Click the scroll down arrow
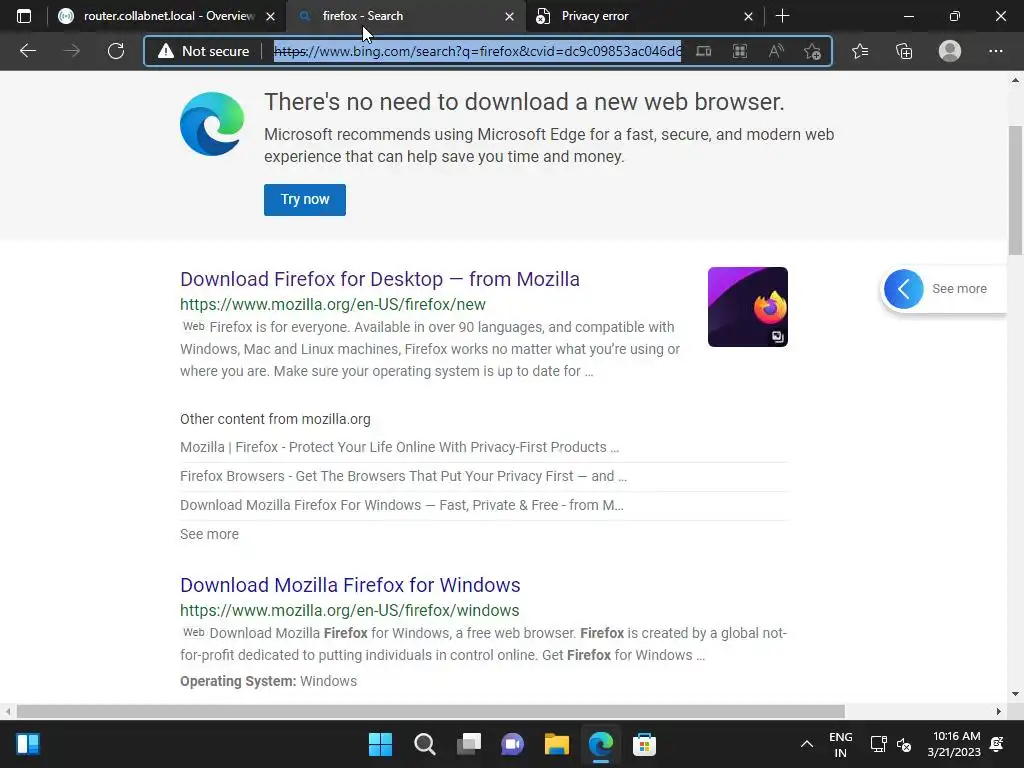This screenshot has height=768, width=1024. click(1015, 694)
